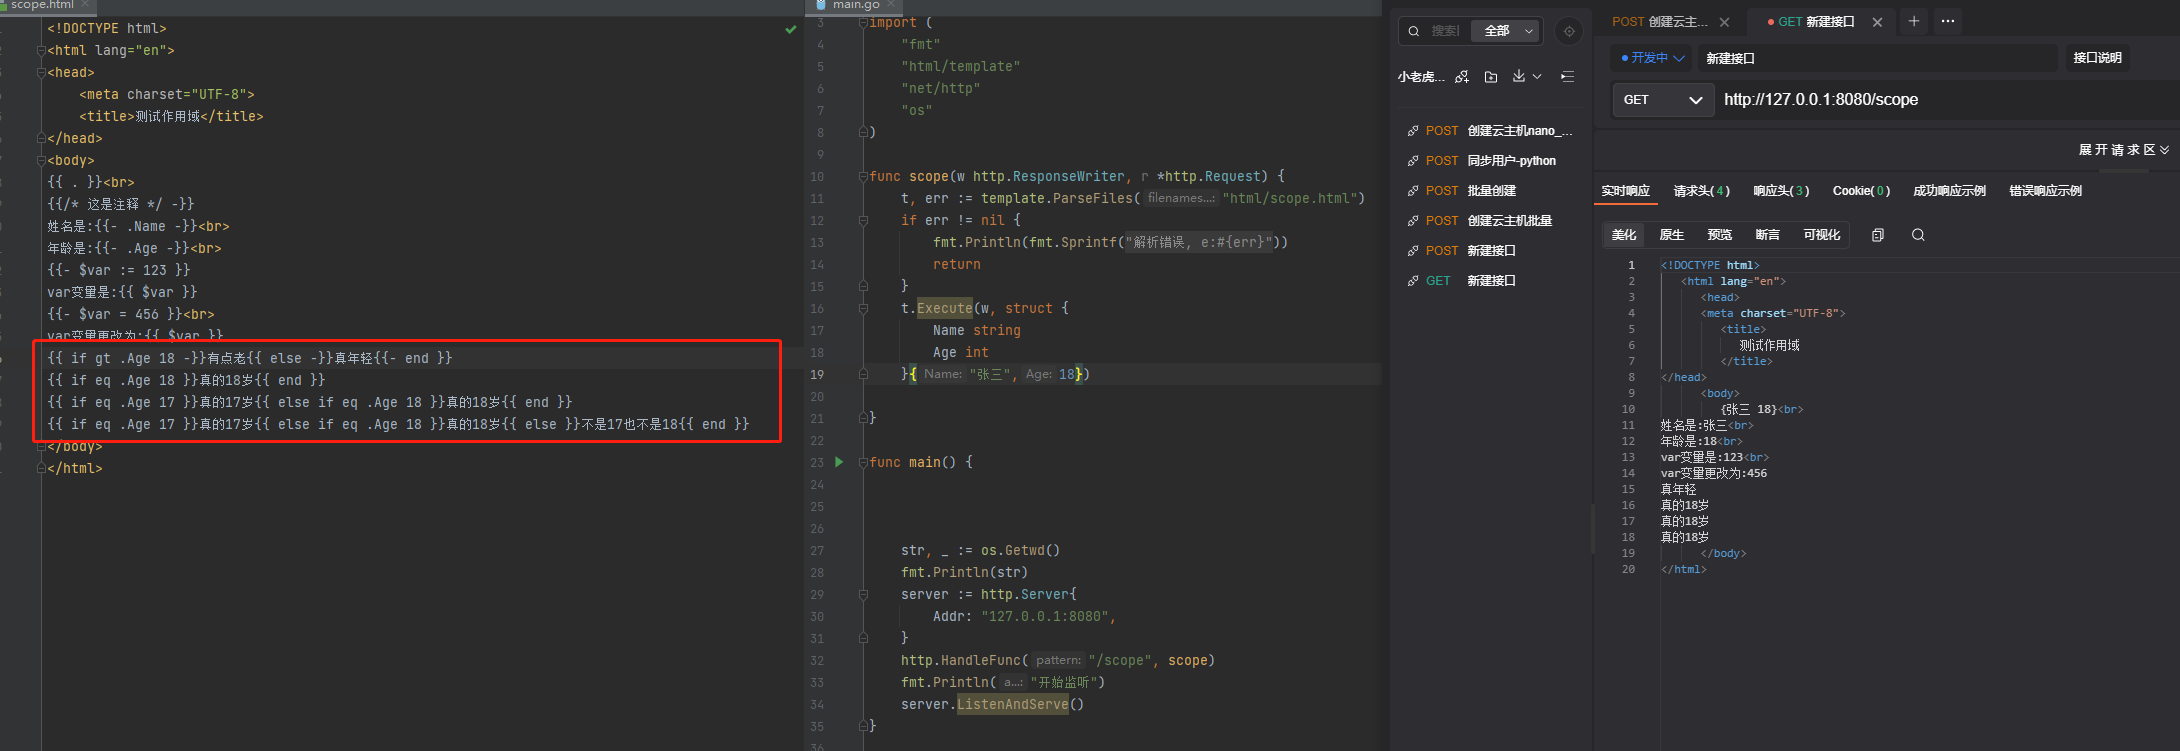Click link icon of 批量创建 request
Viewport: 2180px width, 751px height.
(1413, 191)
